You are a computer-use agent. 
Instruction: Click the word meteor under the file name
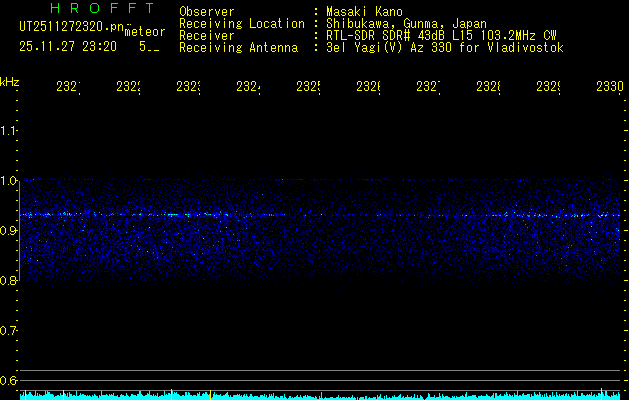(145, 32)
